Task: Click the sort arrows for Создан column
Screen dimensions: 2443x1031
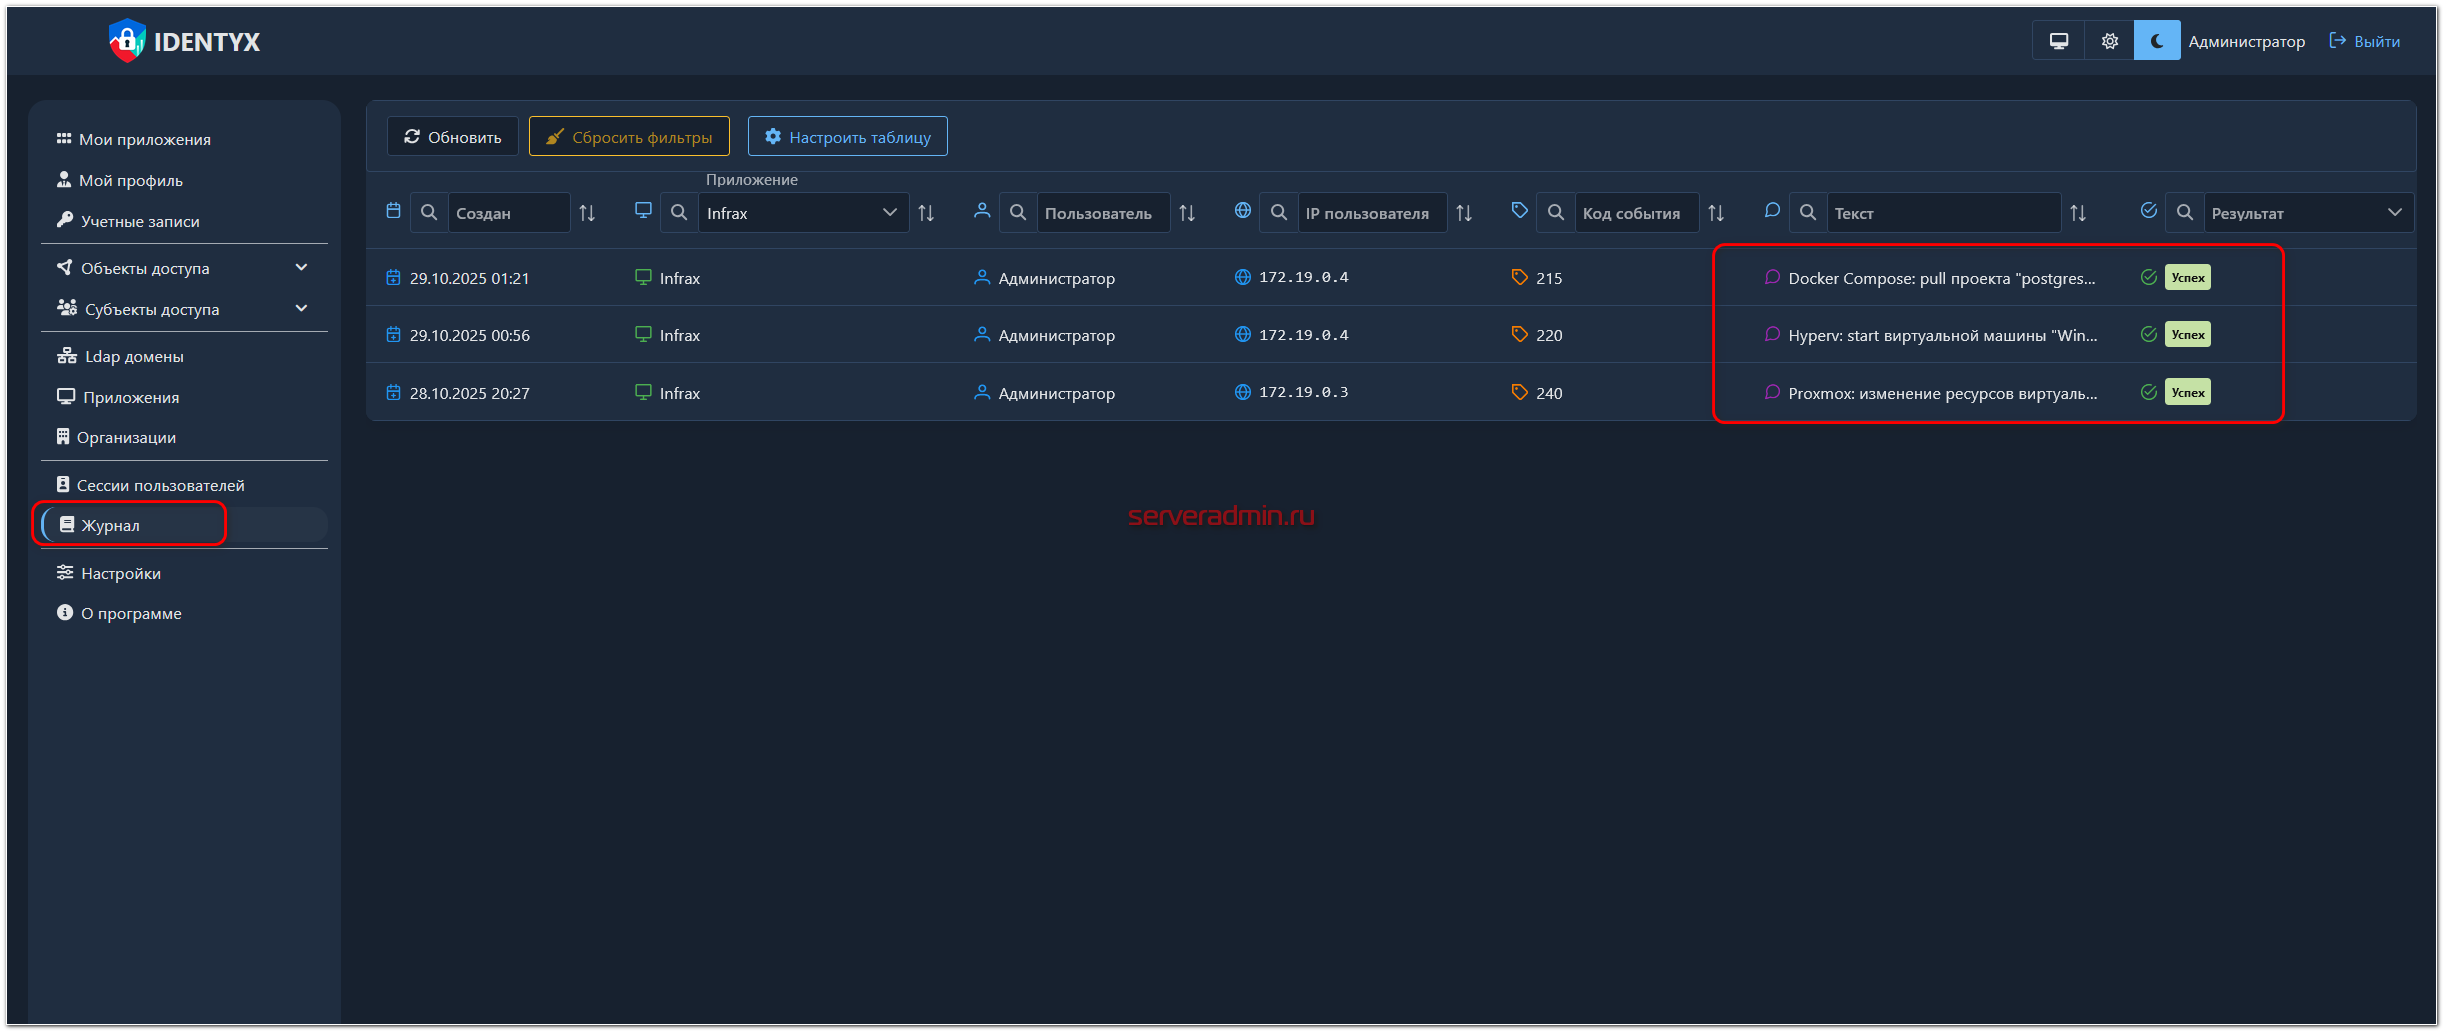Action: 587,213
